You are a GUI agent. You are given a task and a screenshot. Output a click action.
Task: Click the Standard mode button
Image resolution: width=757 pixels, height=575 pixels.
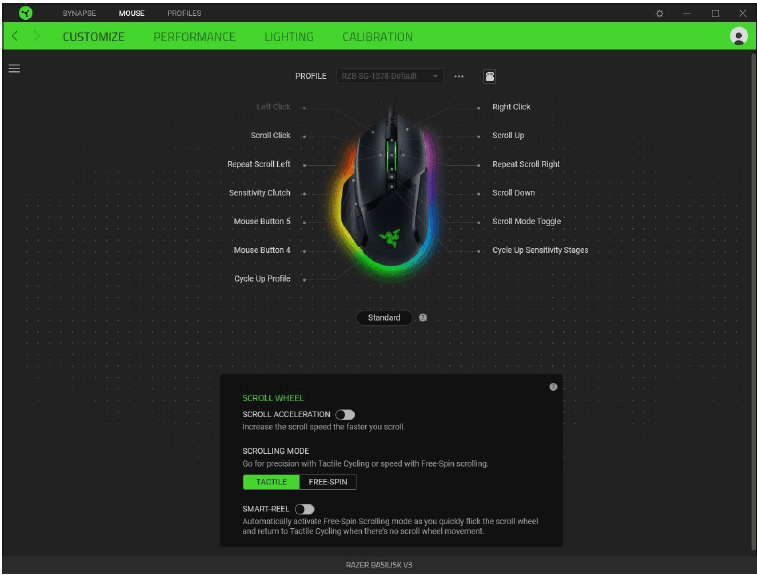tap(384, 318)
